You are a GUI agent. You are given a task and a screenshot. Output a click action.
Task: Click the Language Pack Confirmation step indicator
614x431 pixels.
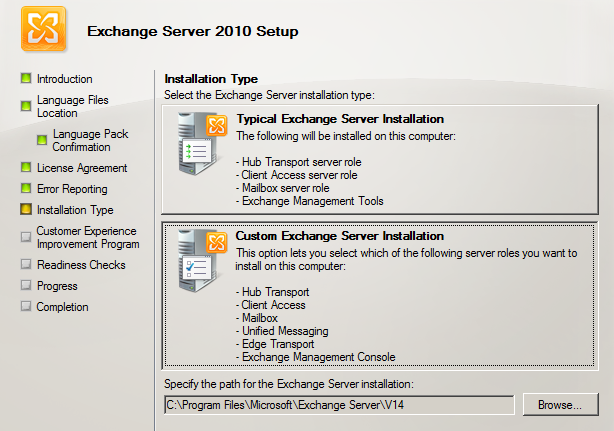[42, 140]
